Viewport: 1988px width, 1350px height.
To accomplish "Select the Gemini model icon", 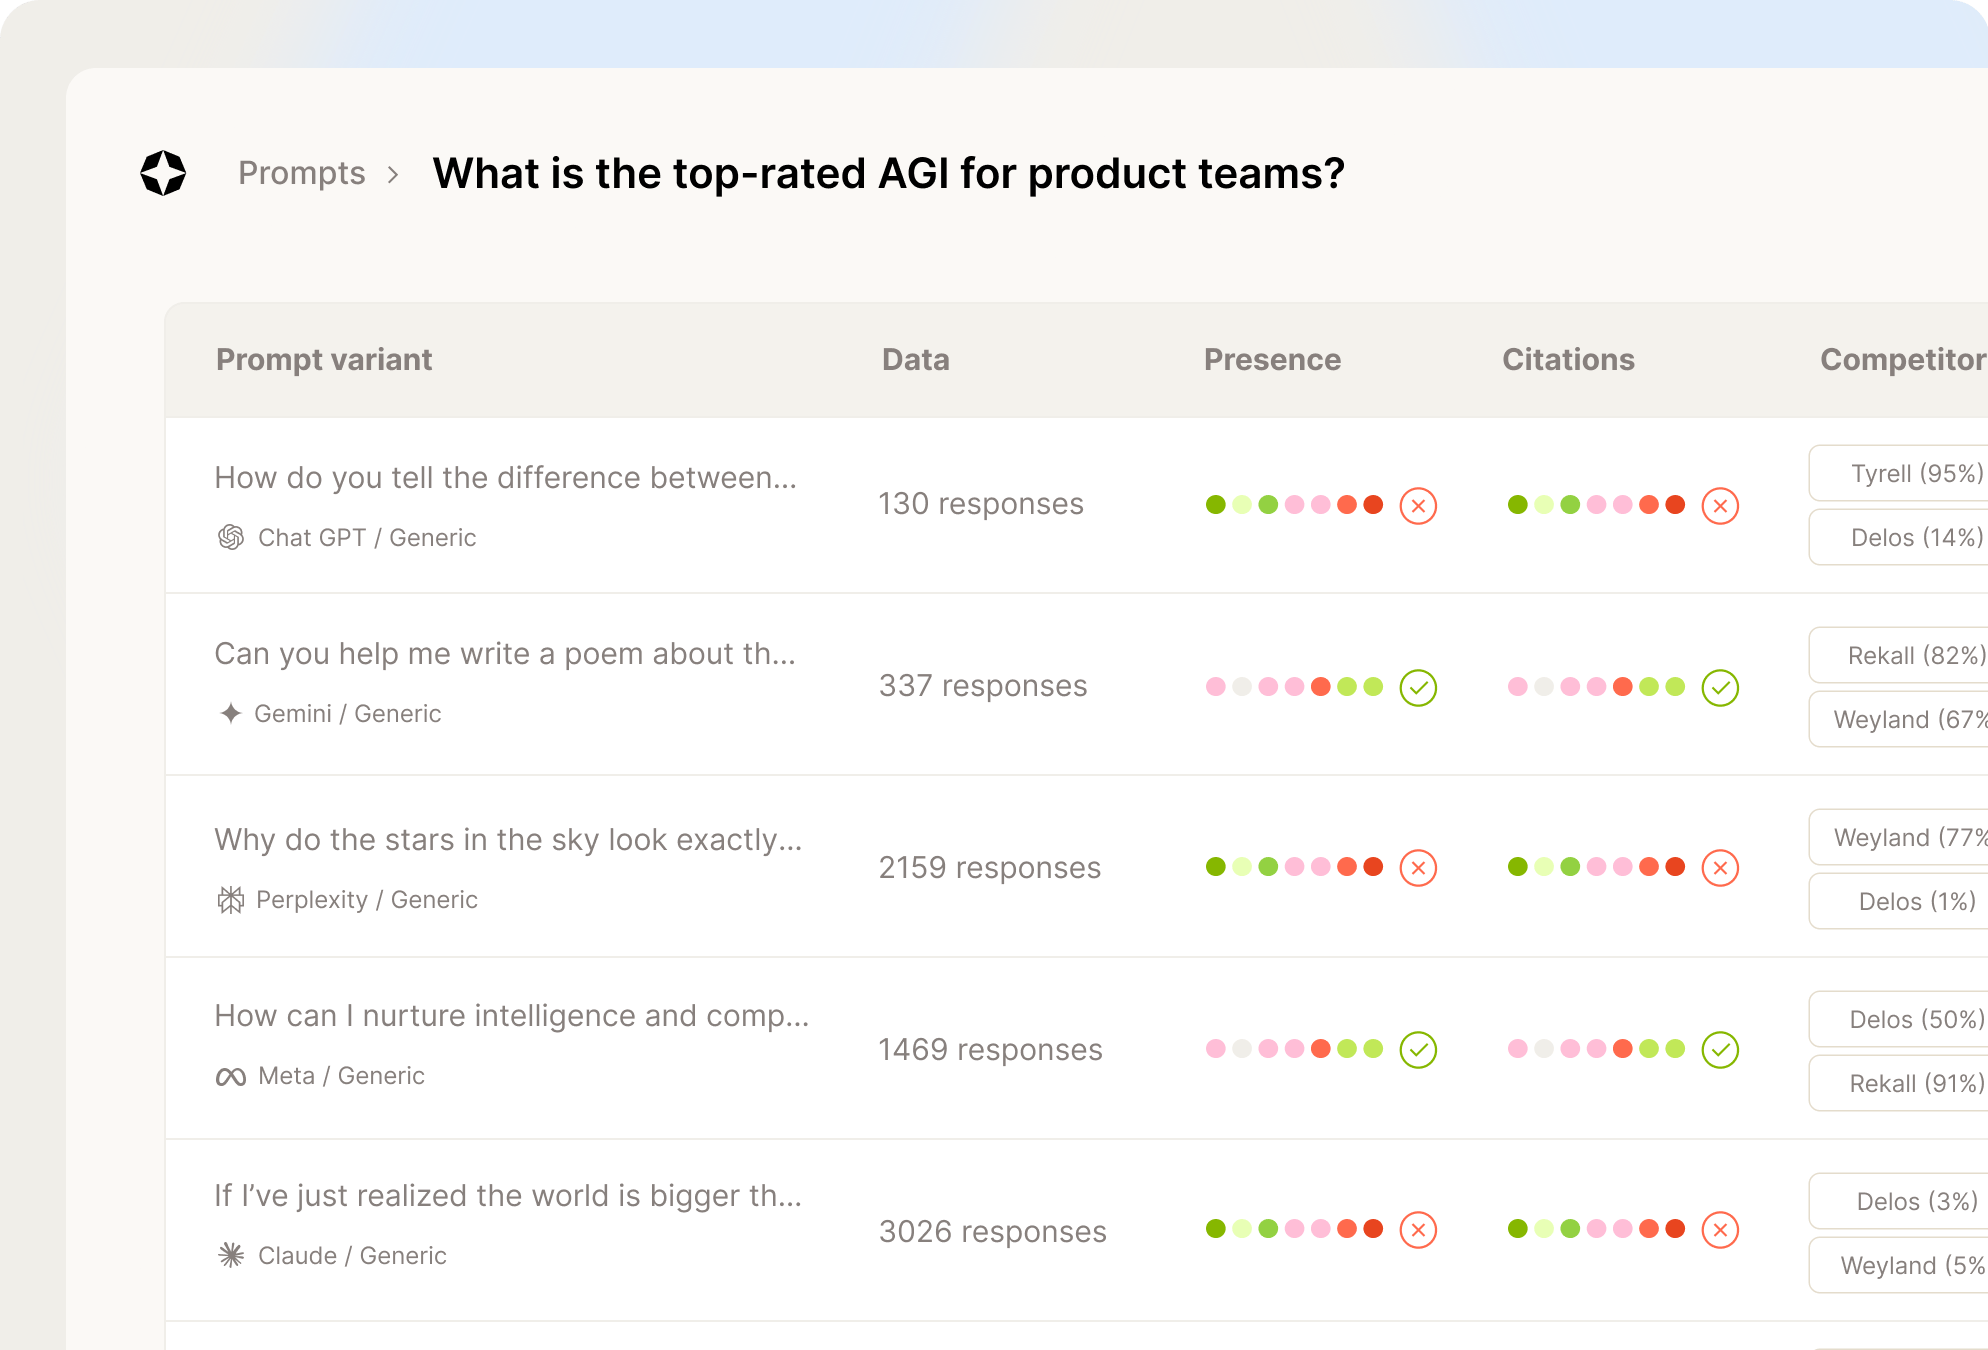I will point(229,713).
